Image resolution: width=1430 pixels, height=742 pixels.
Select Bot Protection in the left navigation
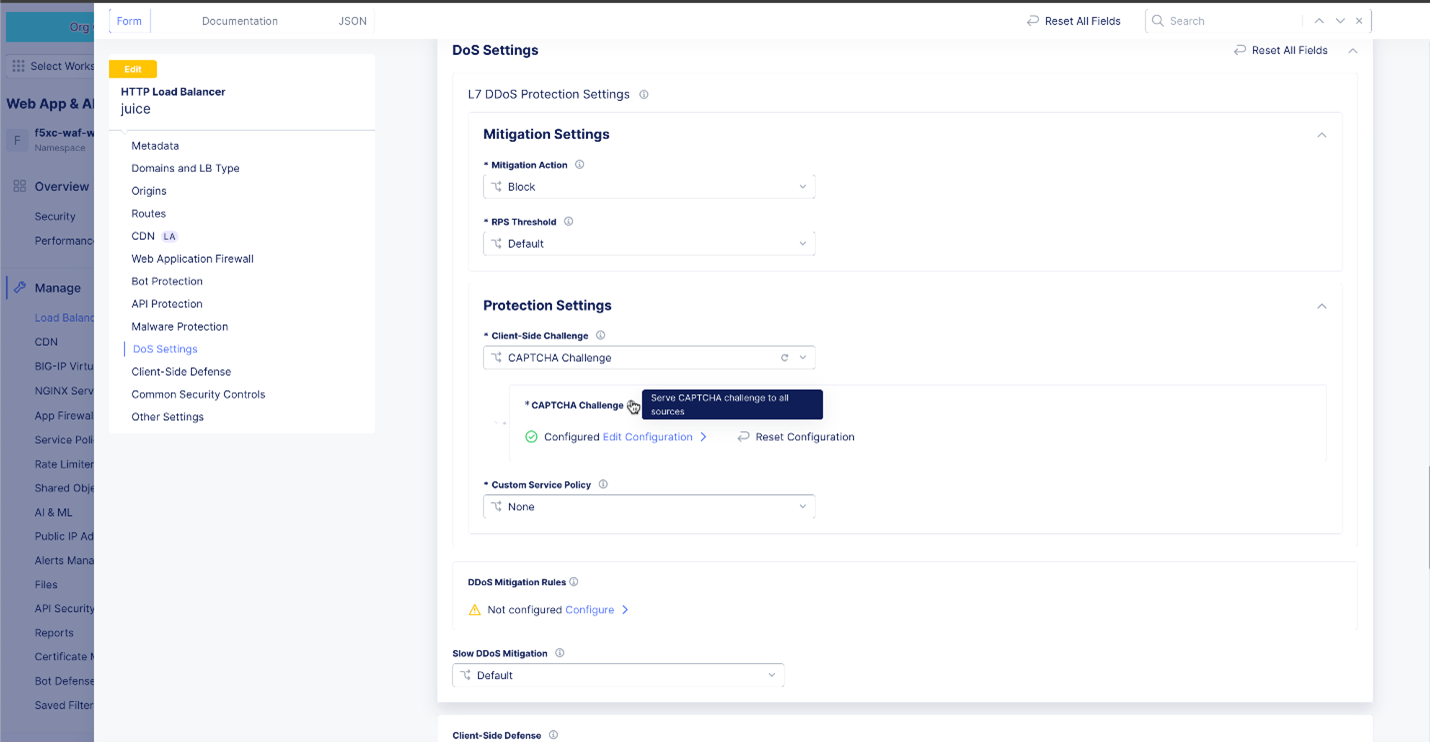[166, 281]
